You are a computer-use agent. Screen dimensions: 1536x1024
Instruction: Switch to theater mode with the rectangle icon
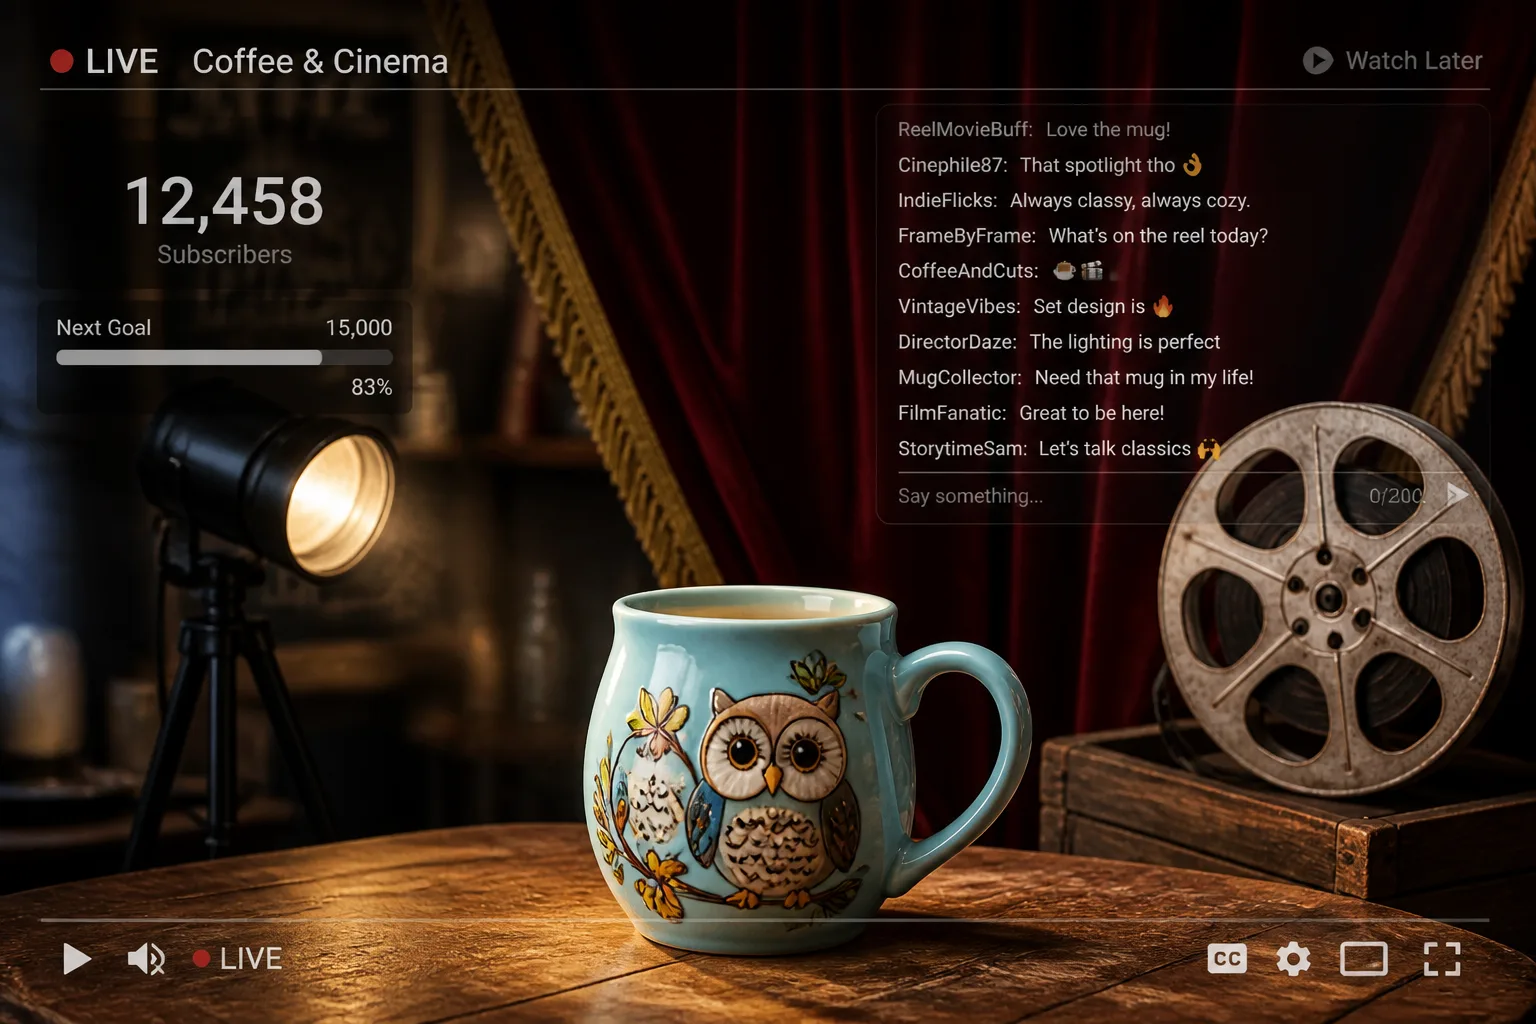click(x=1364, y=959)
